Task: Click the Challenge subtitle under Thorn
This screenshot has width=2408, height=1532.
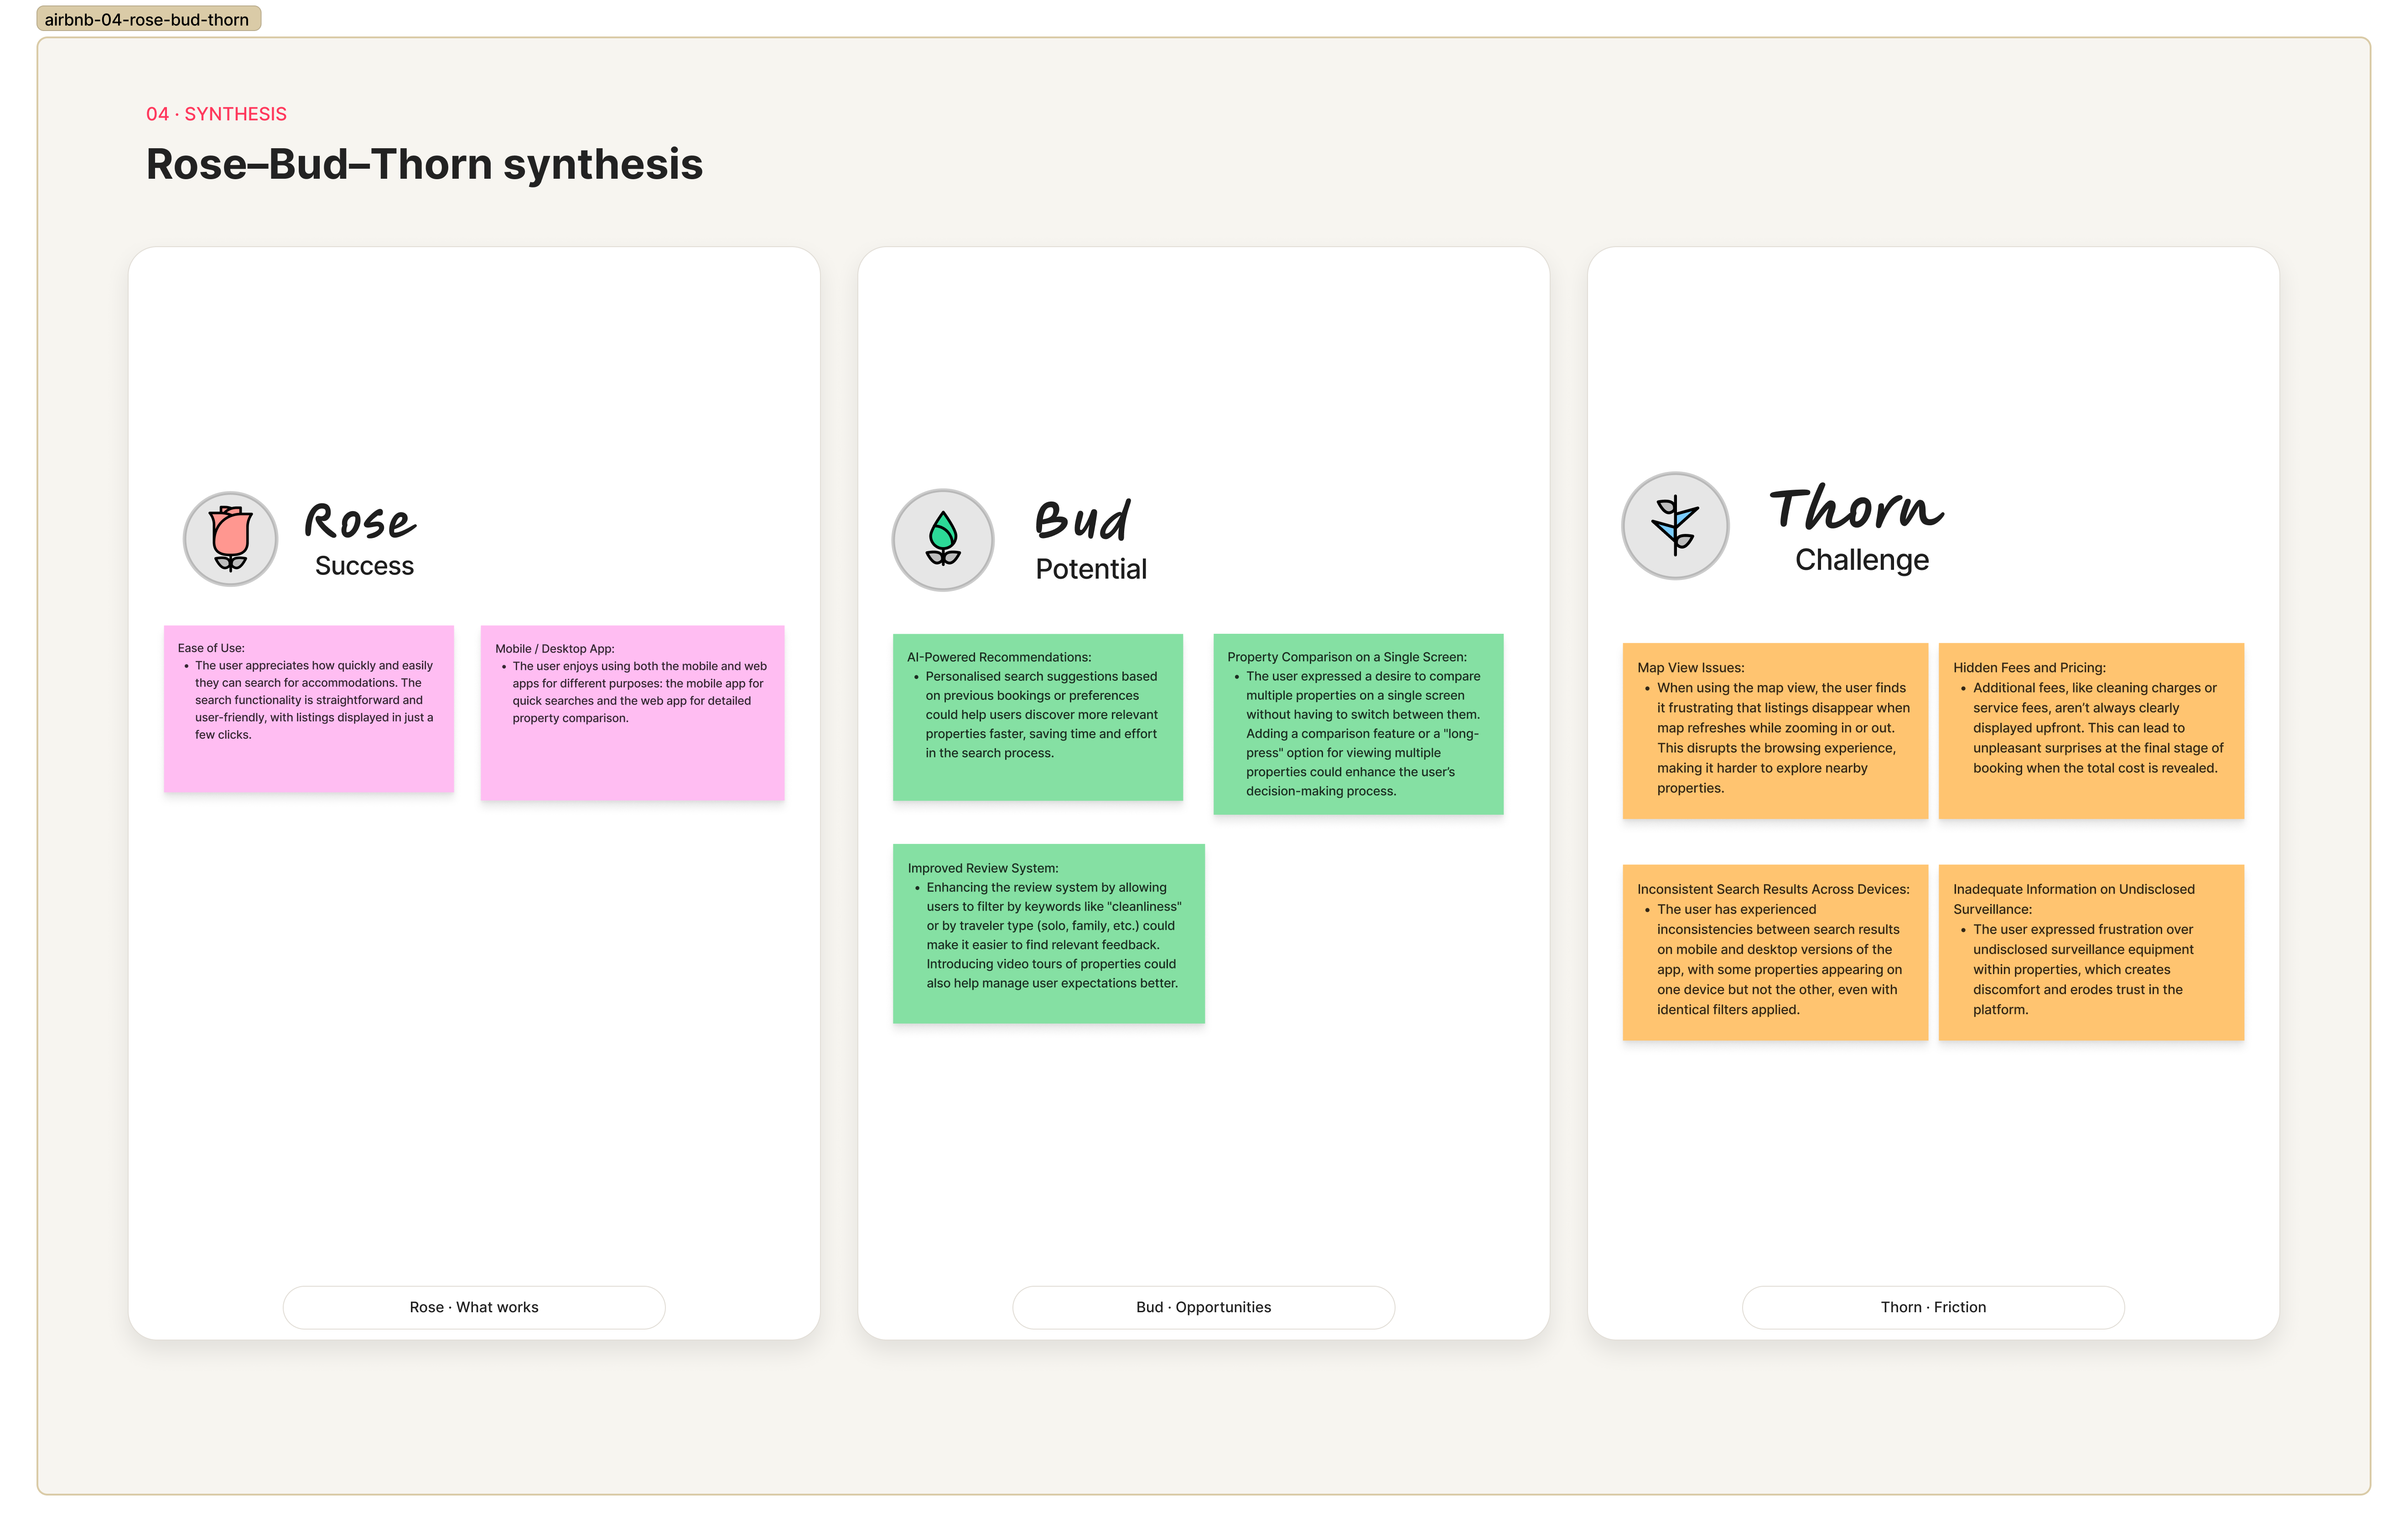Action: [x=1862, y=560]
